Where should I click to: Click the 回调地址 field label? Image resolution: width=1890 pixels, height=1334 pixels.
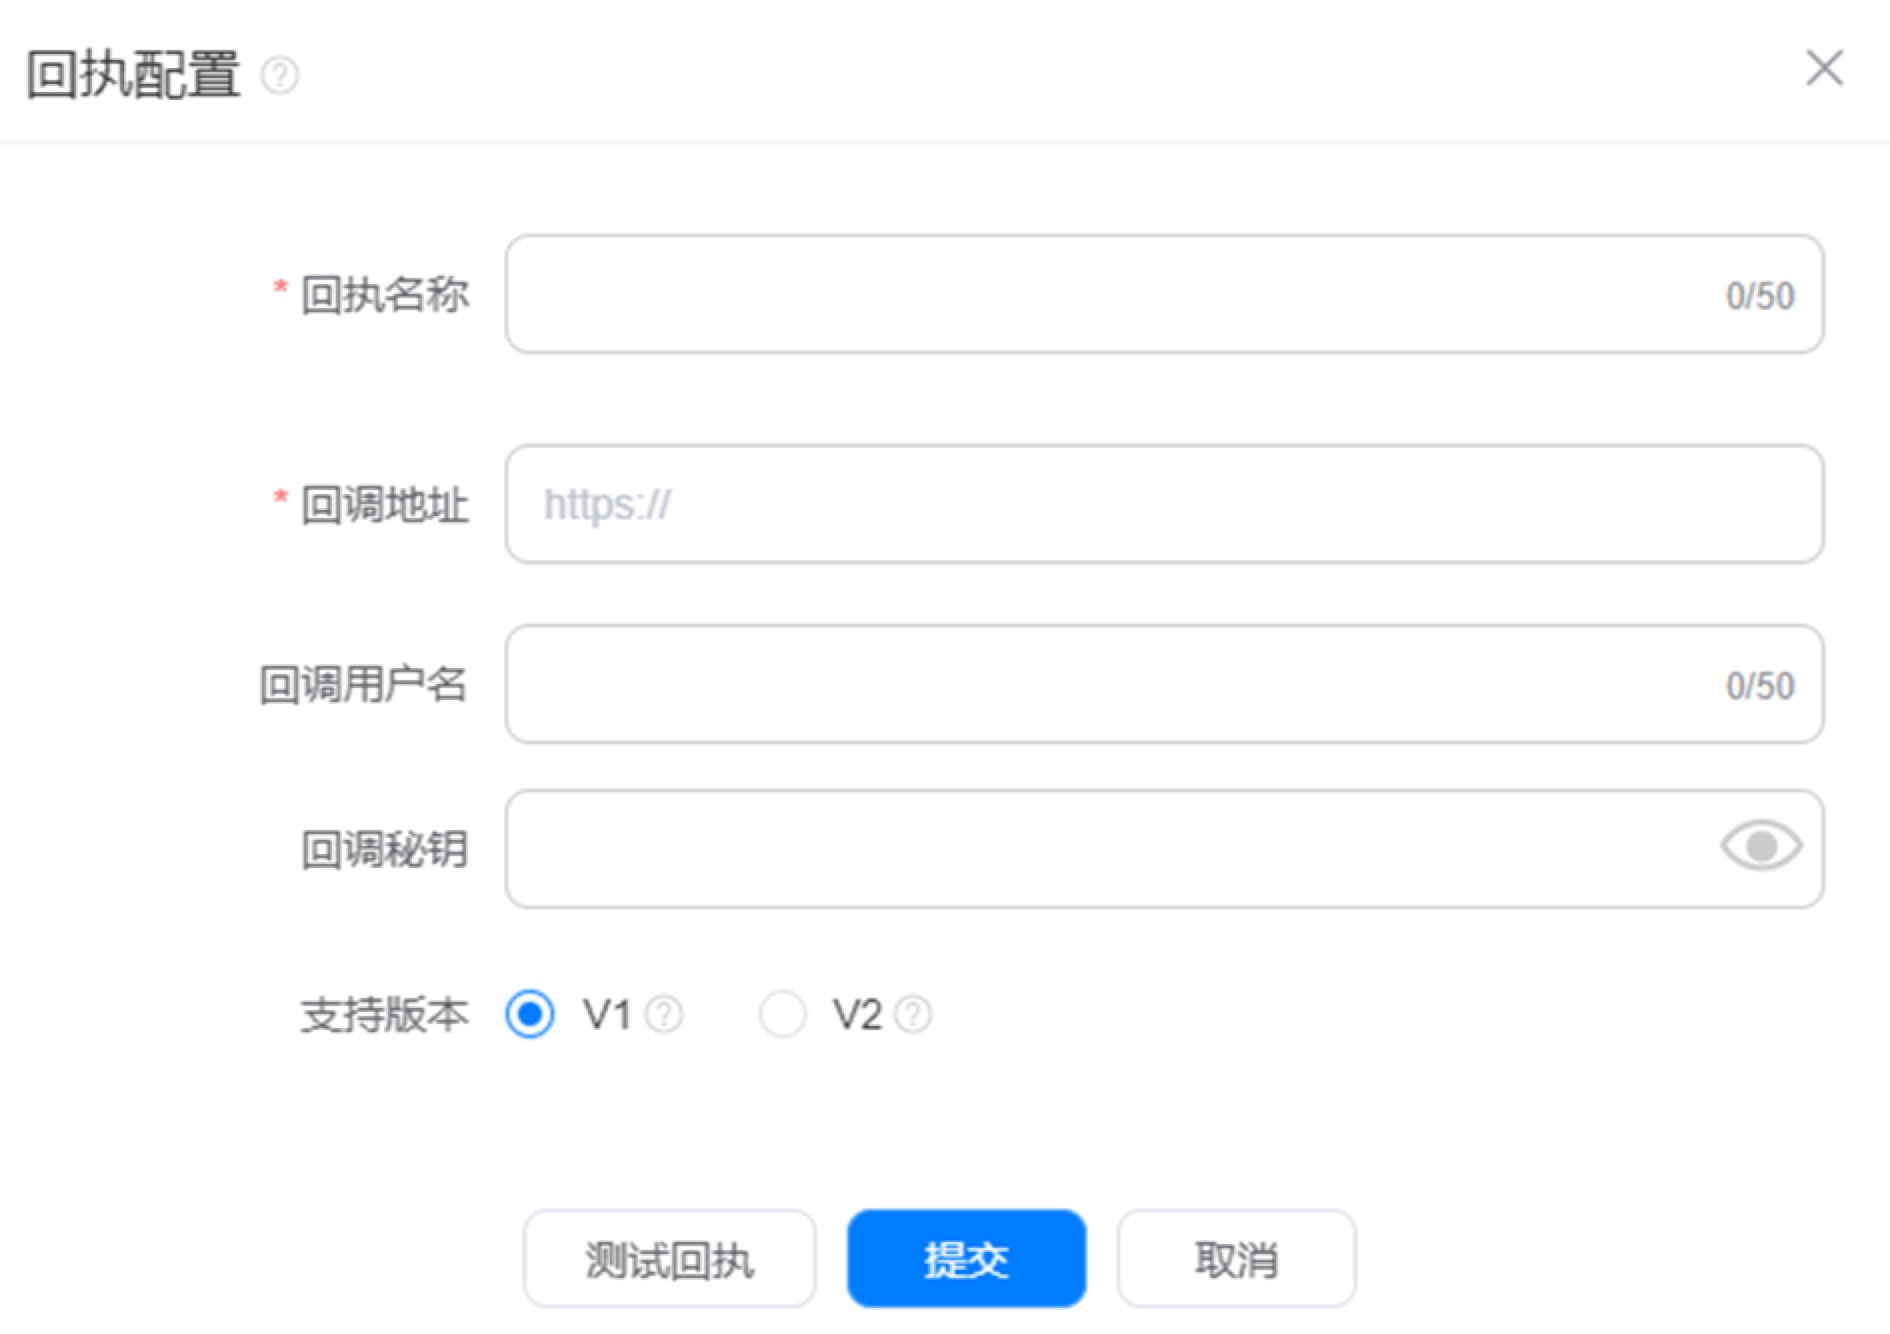point(385,505)
